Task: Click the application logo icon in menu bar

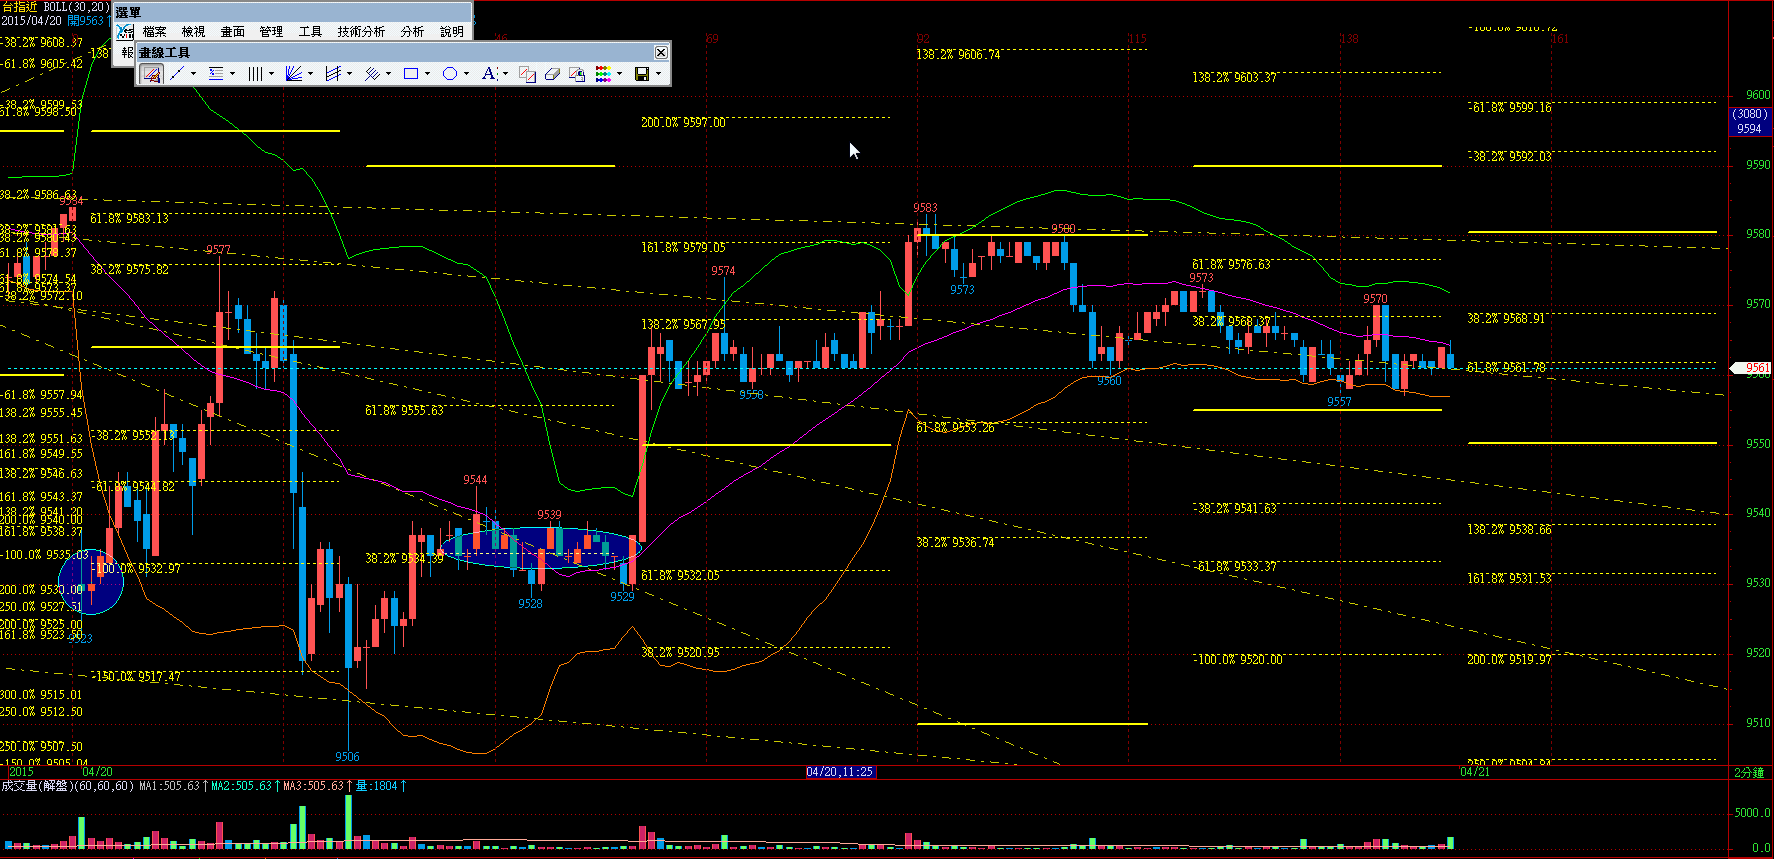Action: [x=125, y=31]
